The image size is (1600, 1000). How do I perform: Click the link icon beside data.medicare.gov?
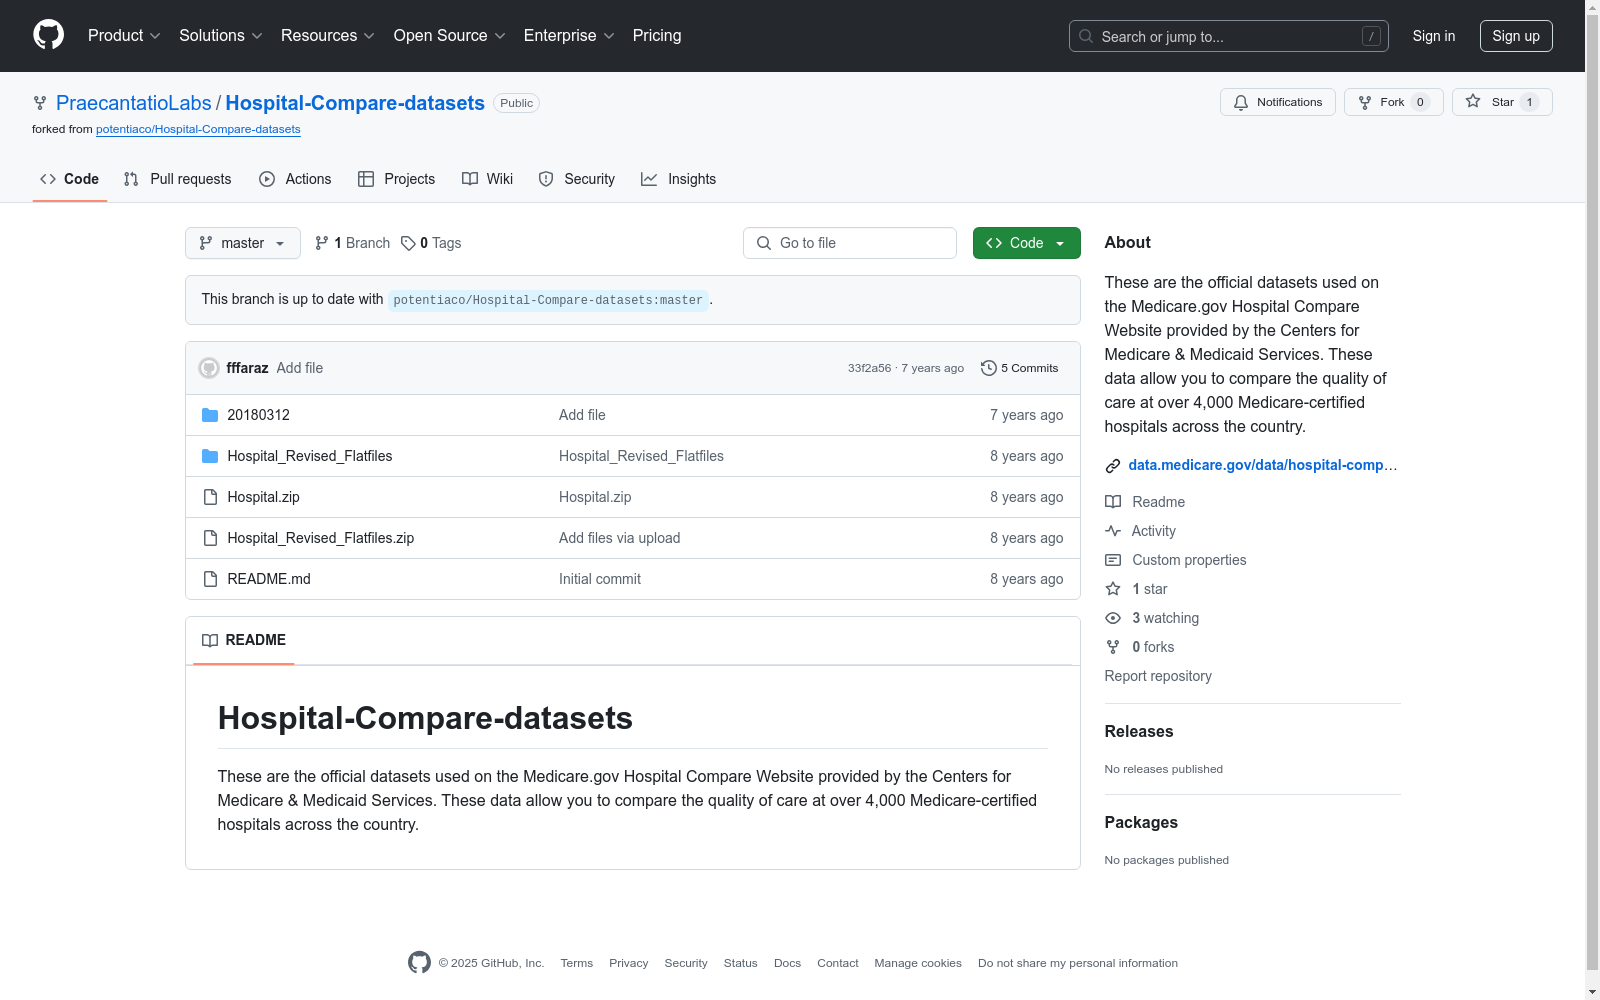(1113, 466)
